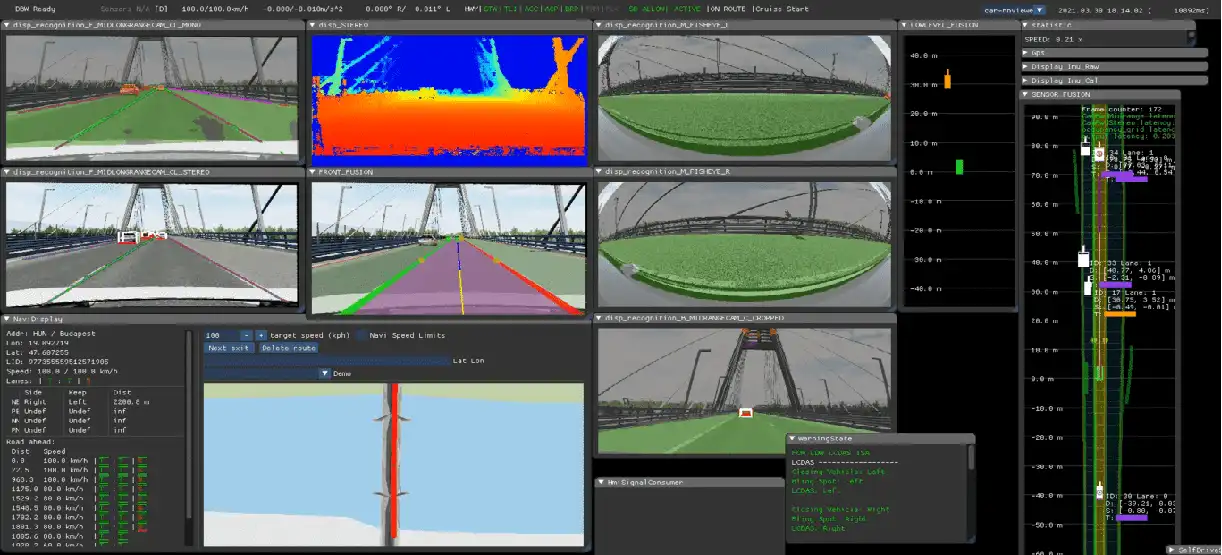This screenshot has height=555, width=1222.
Task: Collapse the disp_recognition M_FISHEYE_R panel
Action: [x=599, y=171]
